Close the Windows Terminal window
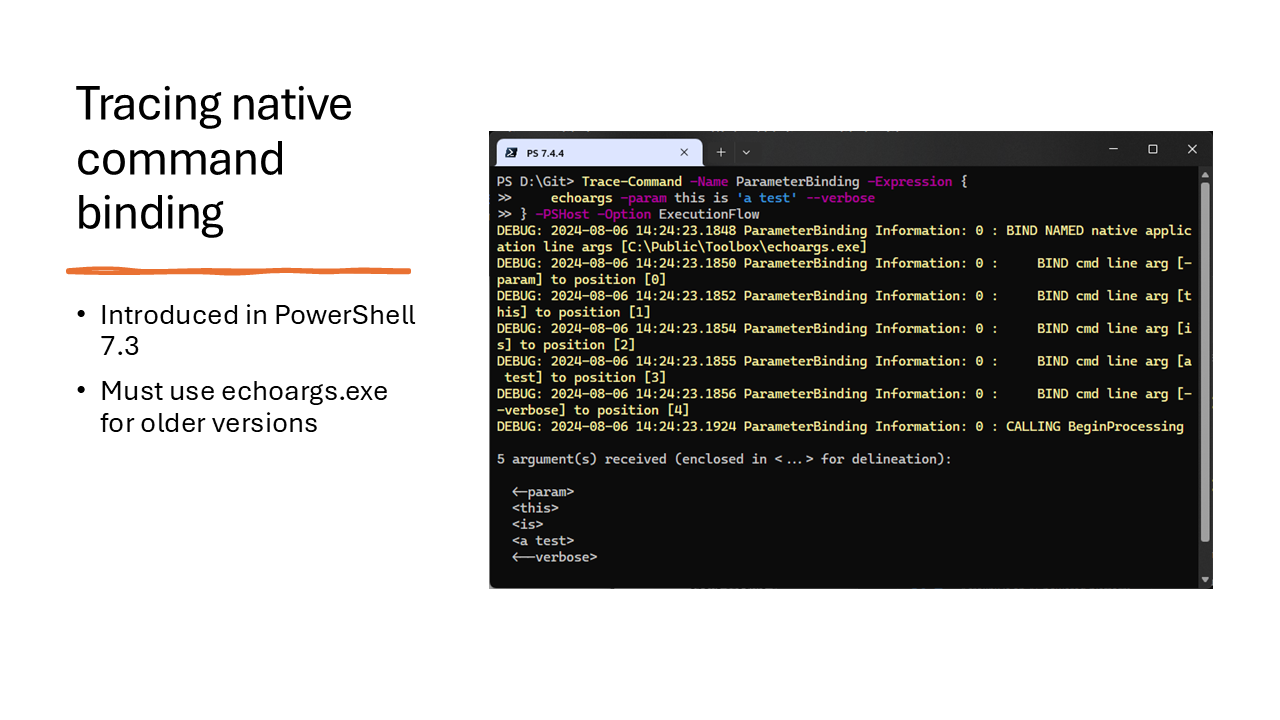Image resolution: width=1280 pixels, height=720 pixels. point(1192,148)
